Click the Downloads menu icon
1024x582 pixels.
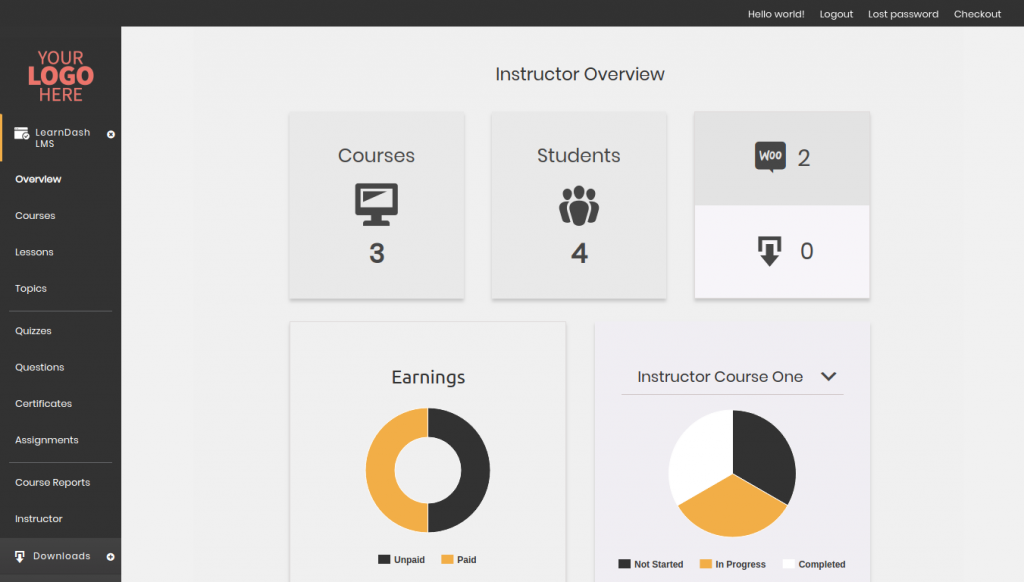(x=20, y=557)
